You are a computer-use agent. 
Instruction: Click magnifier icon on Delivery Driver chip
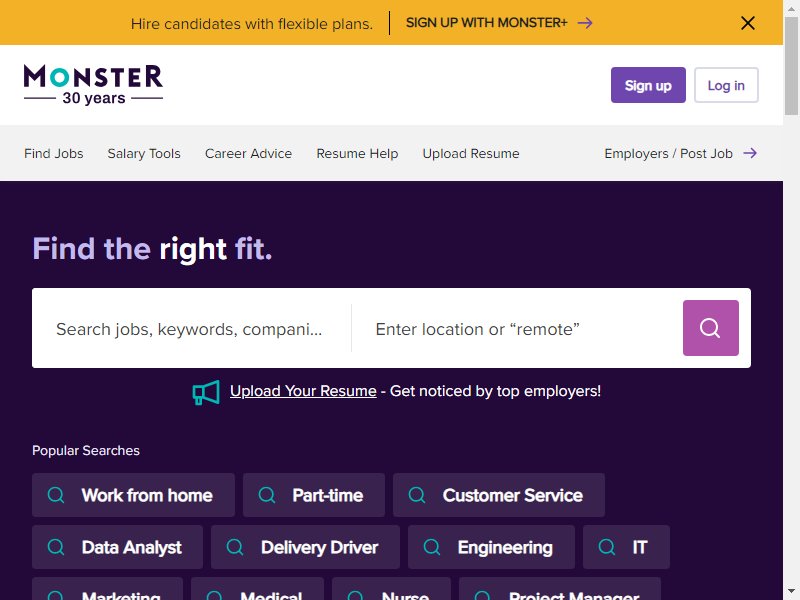235,547
